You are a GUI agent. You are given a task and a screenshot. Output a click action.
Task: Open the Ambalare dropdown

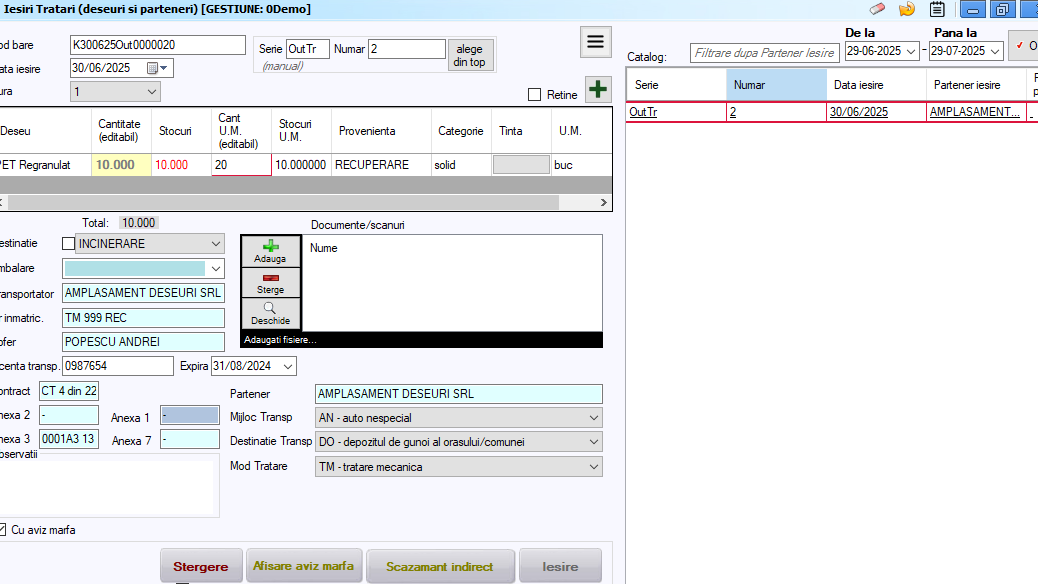[215, 268]
